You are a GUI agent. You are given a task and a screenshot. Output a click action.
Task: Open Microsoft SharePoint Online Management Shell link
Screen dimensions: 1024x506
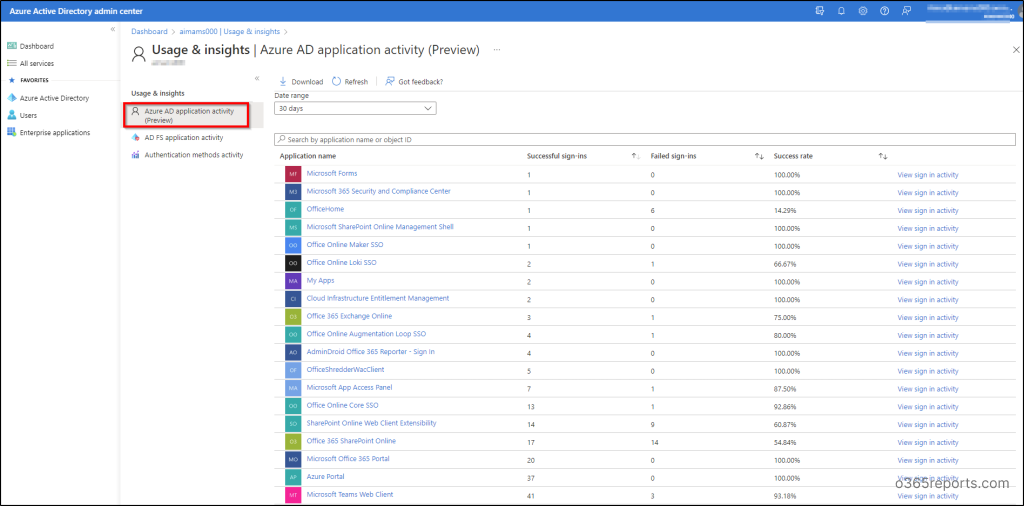coord(380,227)
